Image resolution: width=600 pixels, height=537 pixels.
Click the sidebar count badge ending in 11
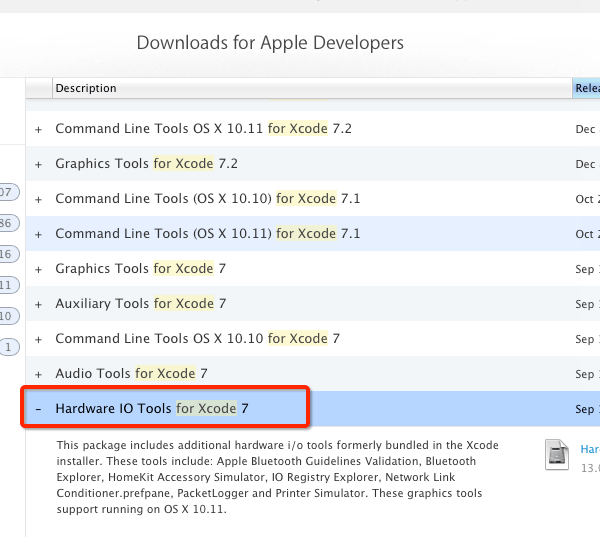[x=8, y=285]
